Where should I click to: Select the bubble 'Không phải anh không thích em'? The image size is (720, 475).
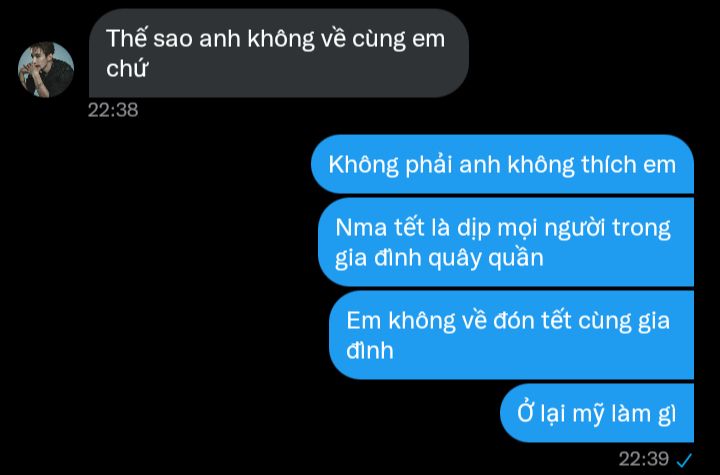pyautogui.click(x=502, y=164)
